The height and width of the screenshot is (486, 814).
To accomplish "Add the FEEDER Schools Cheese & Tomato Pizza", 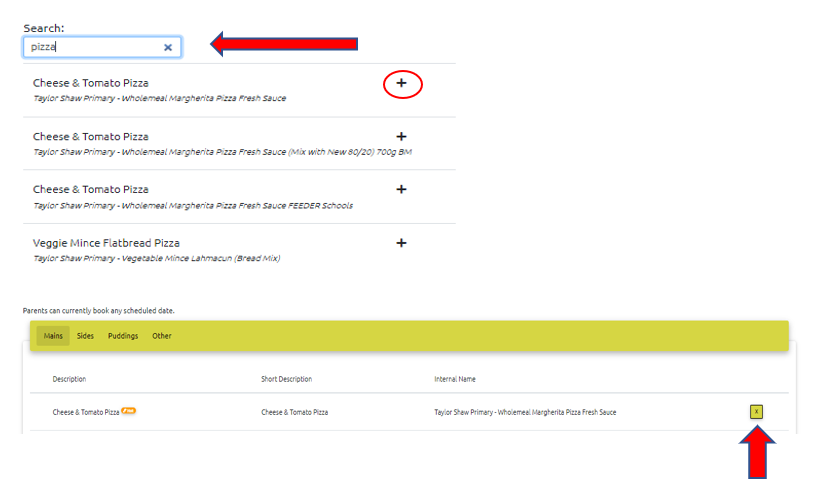I will point(402,189).
